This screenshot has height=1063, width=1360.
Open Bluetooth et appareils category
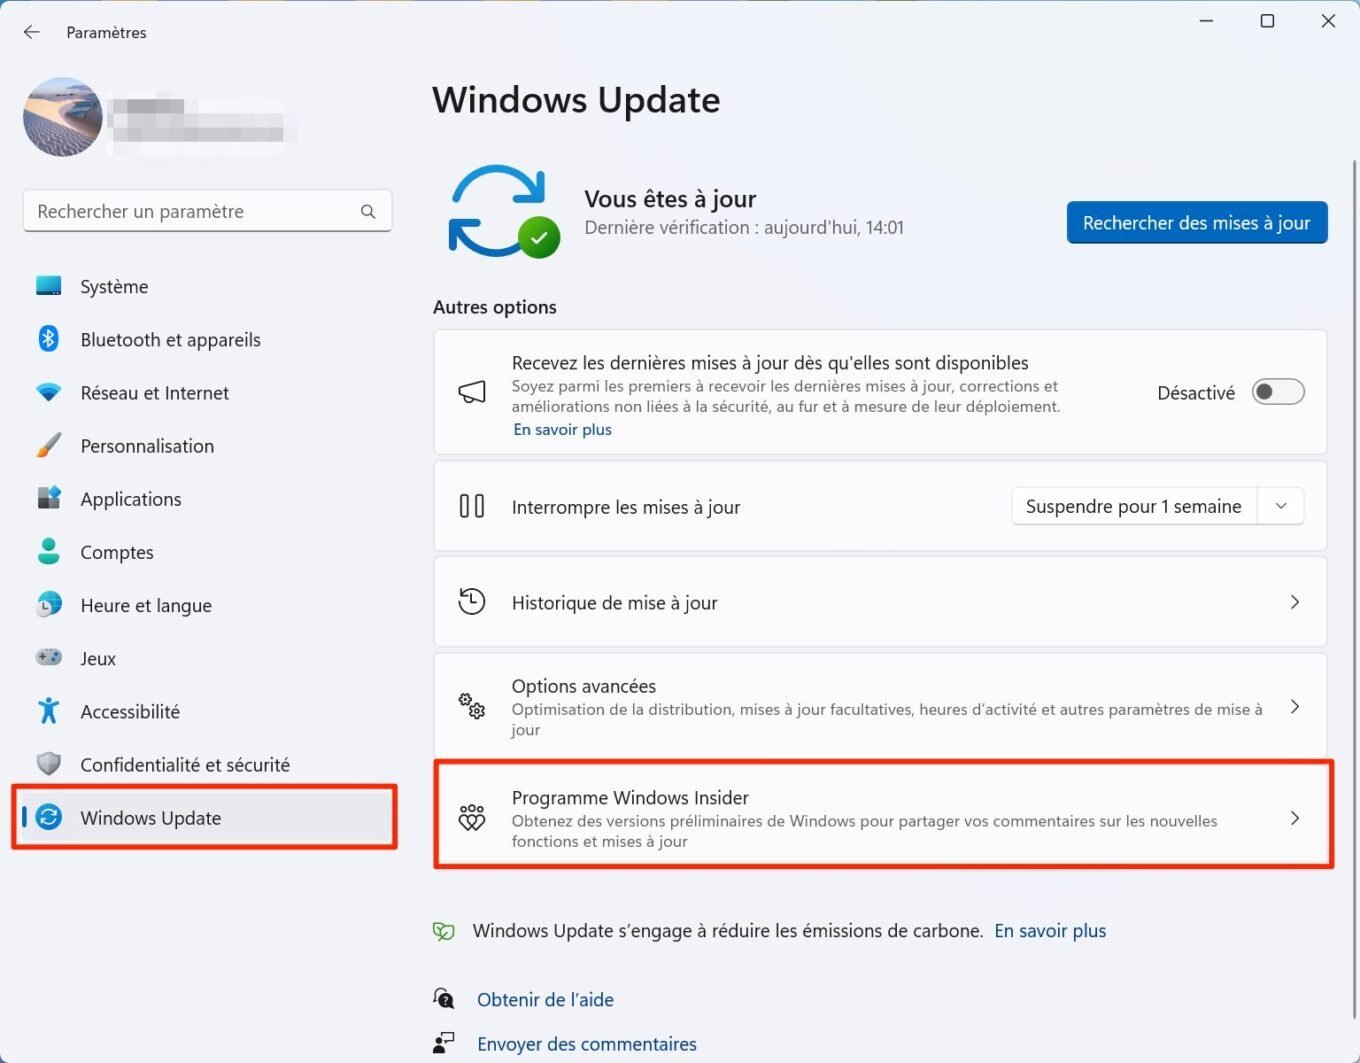(207, 339)
